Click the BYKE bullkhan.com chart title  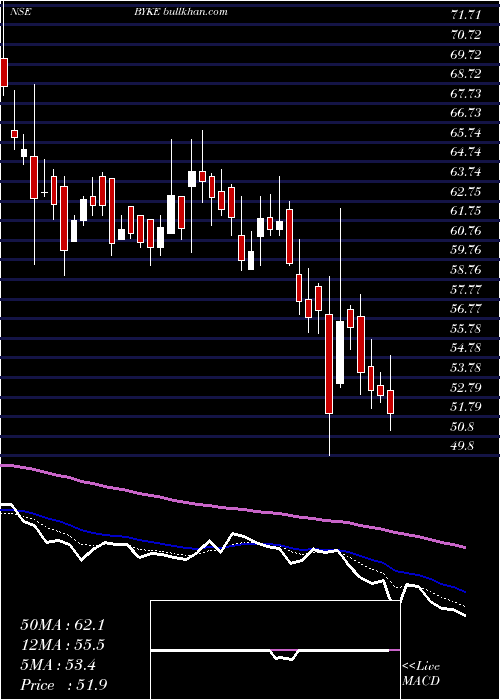point(181,12)
